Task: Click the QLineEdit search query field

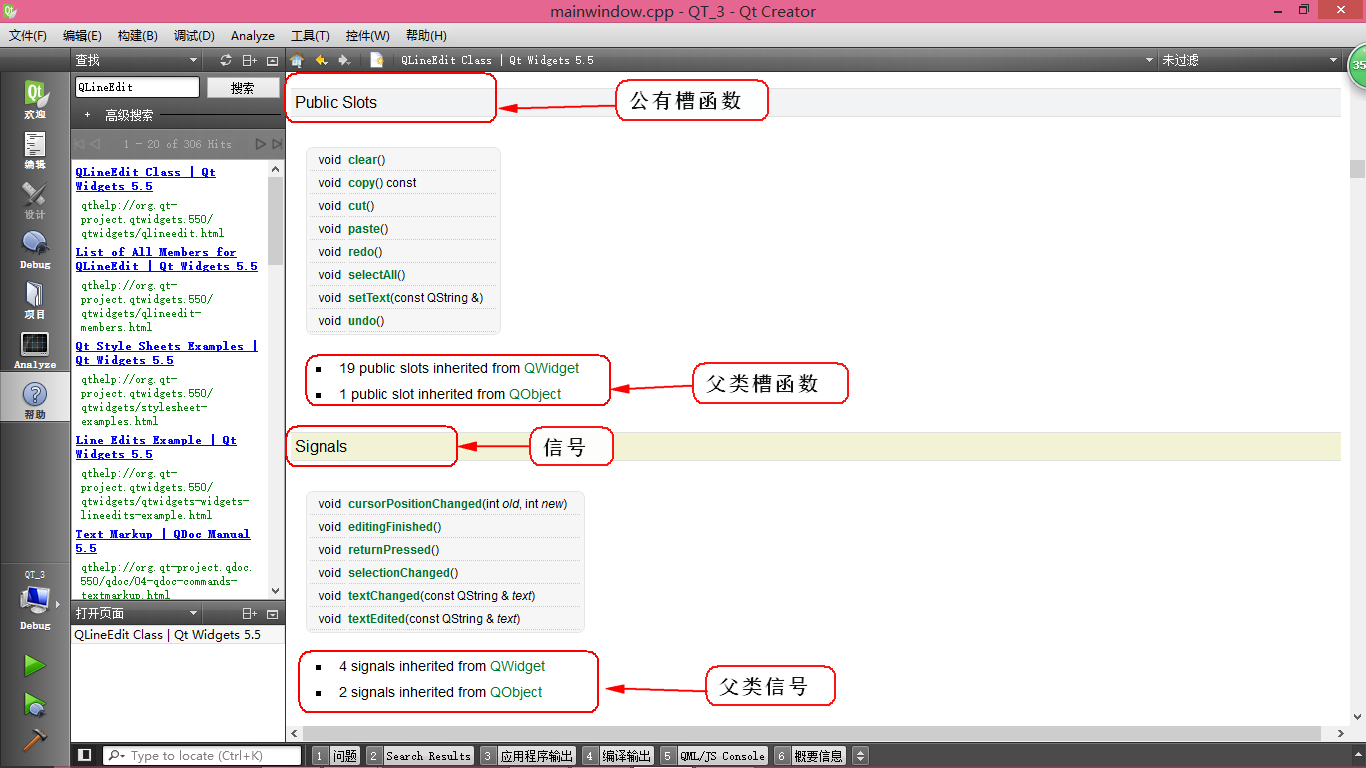Action: pyautogui.click(x=137, y=88)
